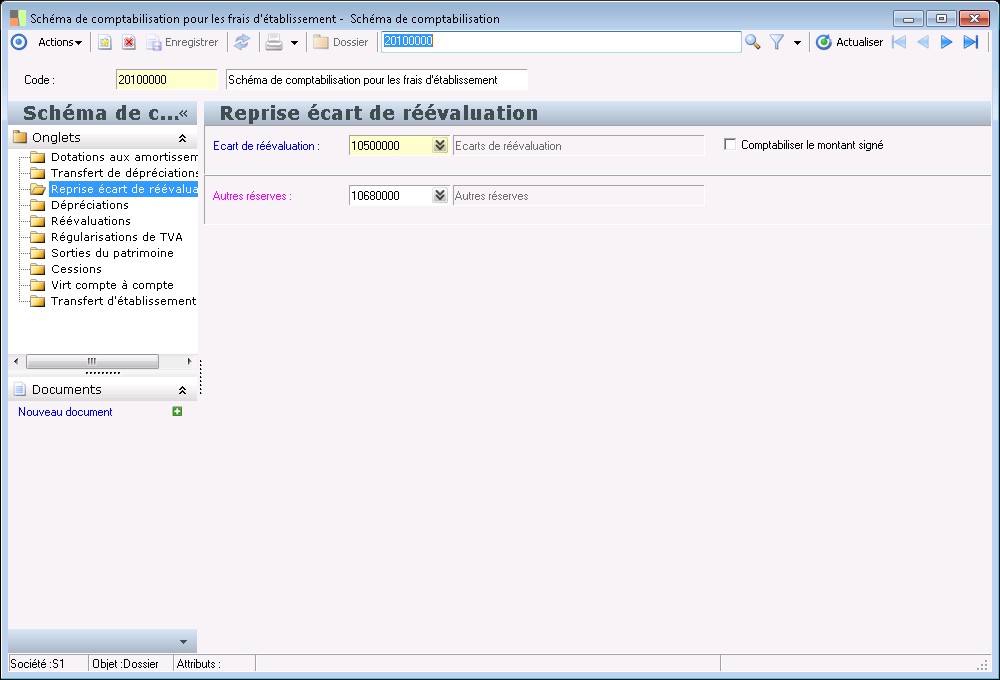
Task: Add new document with green plus icon
Action: pyautogui.click(x=178, y=411)
